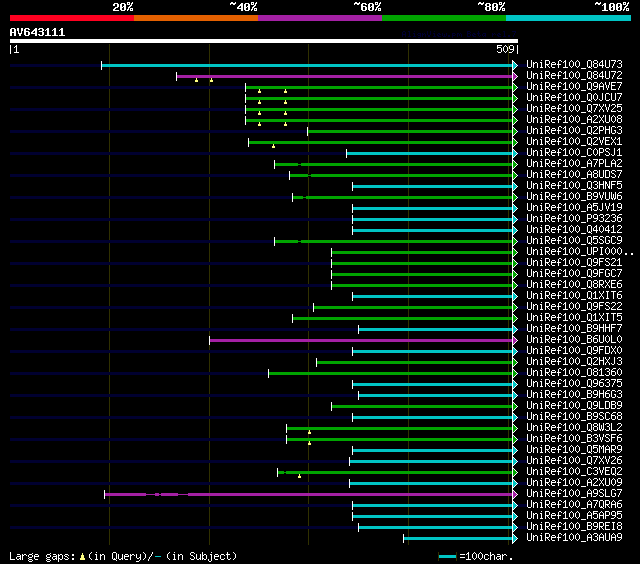
Task: Click the purple alignment bar for A9SLG7
Action: click(309, 495)
